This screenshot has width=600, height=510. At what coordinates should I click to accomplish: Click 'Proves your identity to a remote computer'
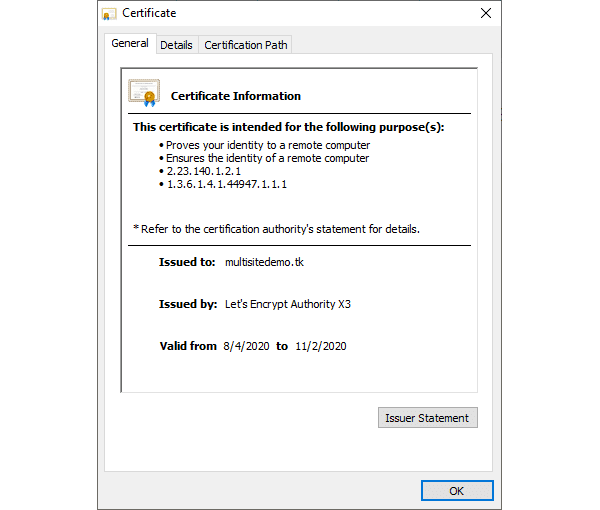click(268, 145)
